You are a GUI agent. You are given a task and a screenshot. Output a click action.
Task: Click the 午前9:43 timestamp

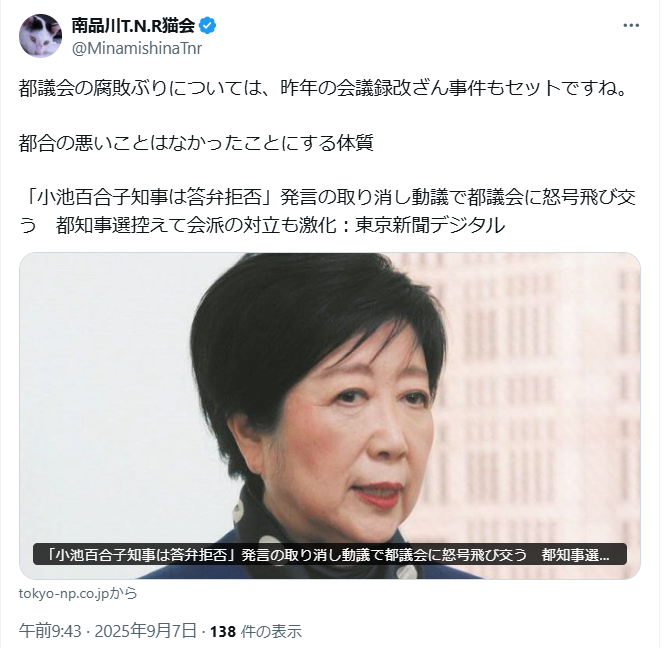[50, 631]
